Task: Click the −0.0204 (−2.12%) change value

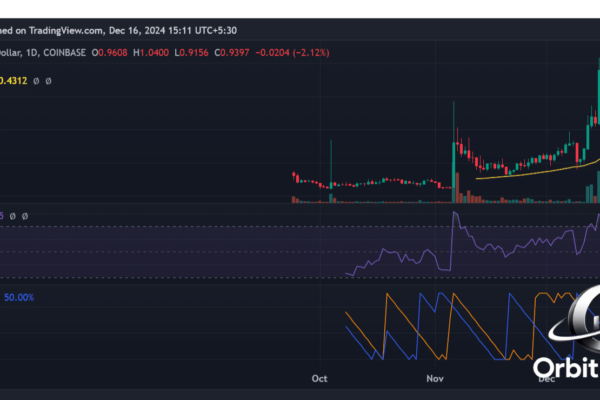Action: point(292,53)
